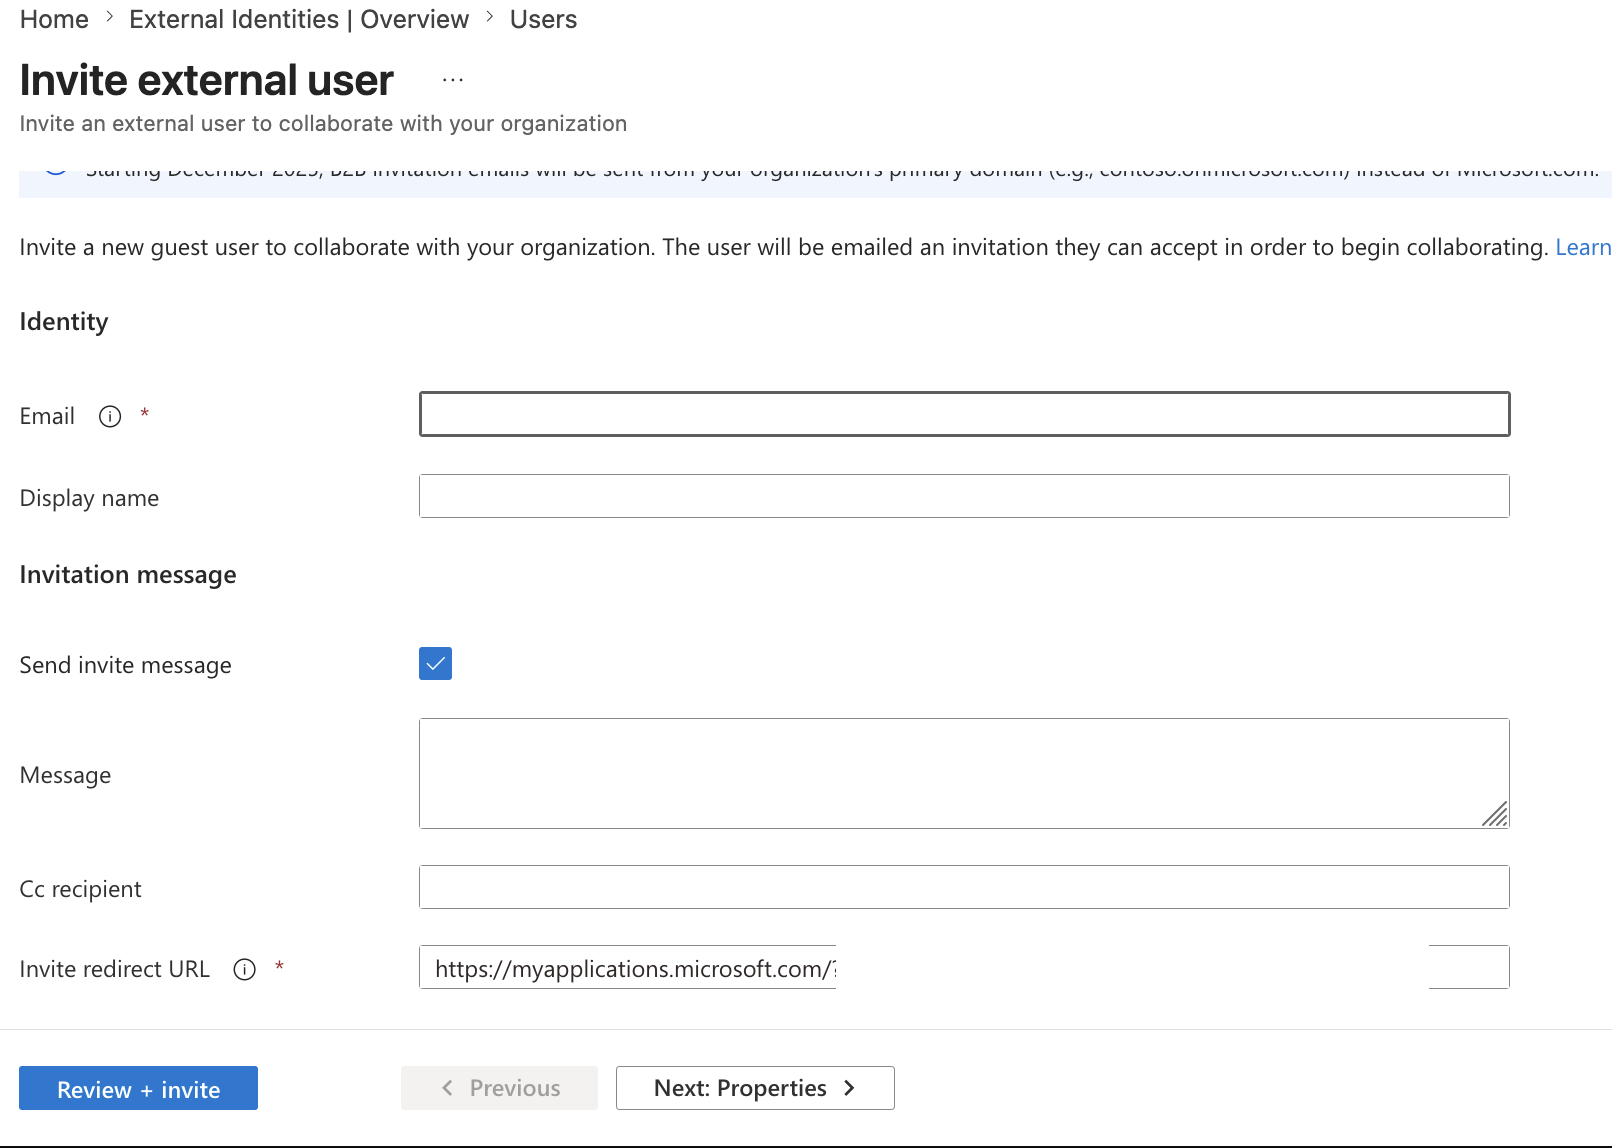Screen dimensions: 1612x1148
Task: Click the Invite external user page title
Action: pyautogui.click(x=207, y=80)
